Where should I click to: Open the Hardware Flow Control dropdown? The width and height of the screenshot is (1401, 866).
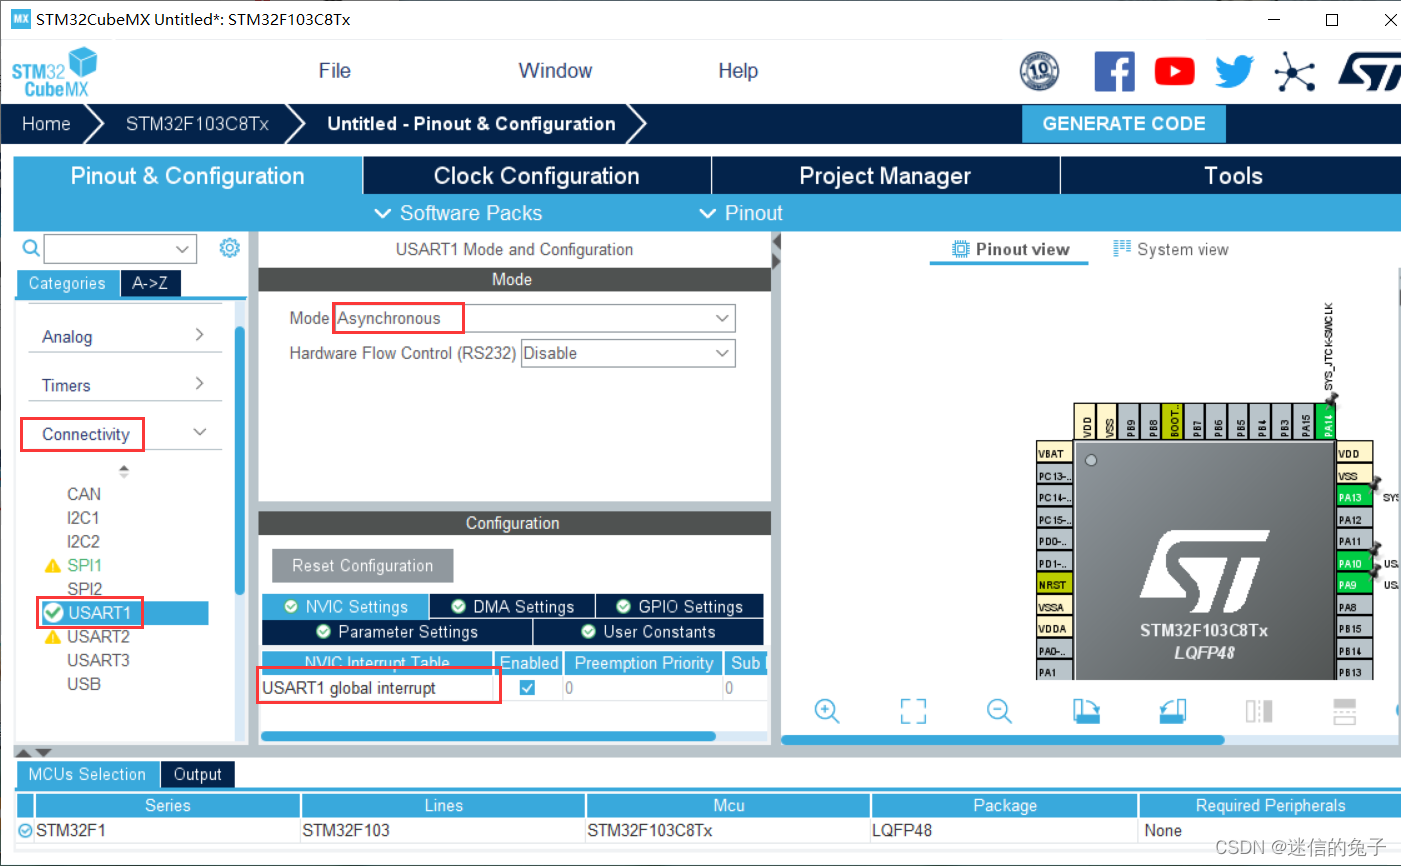[628, 353]
